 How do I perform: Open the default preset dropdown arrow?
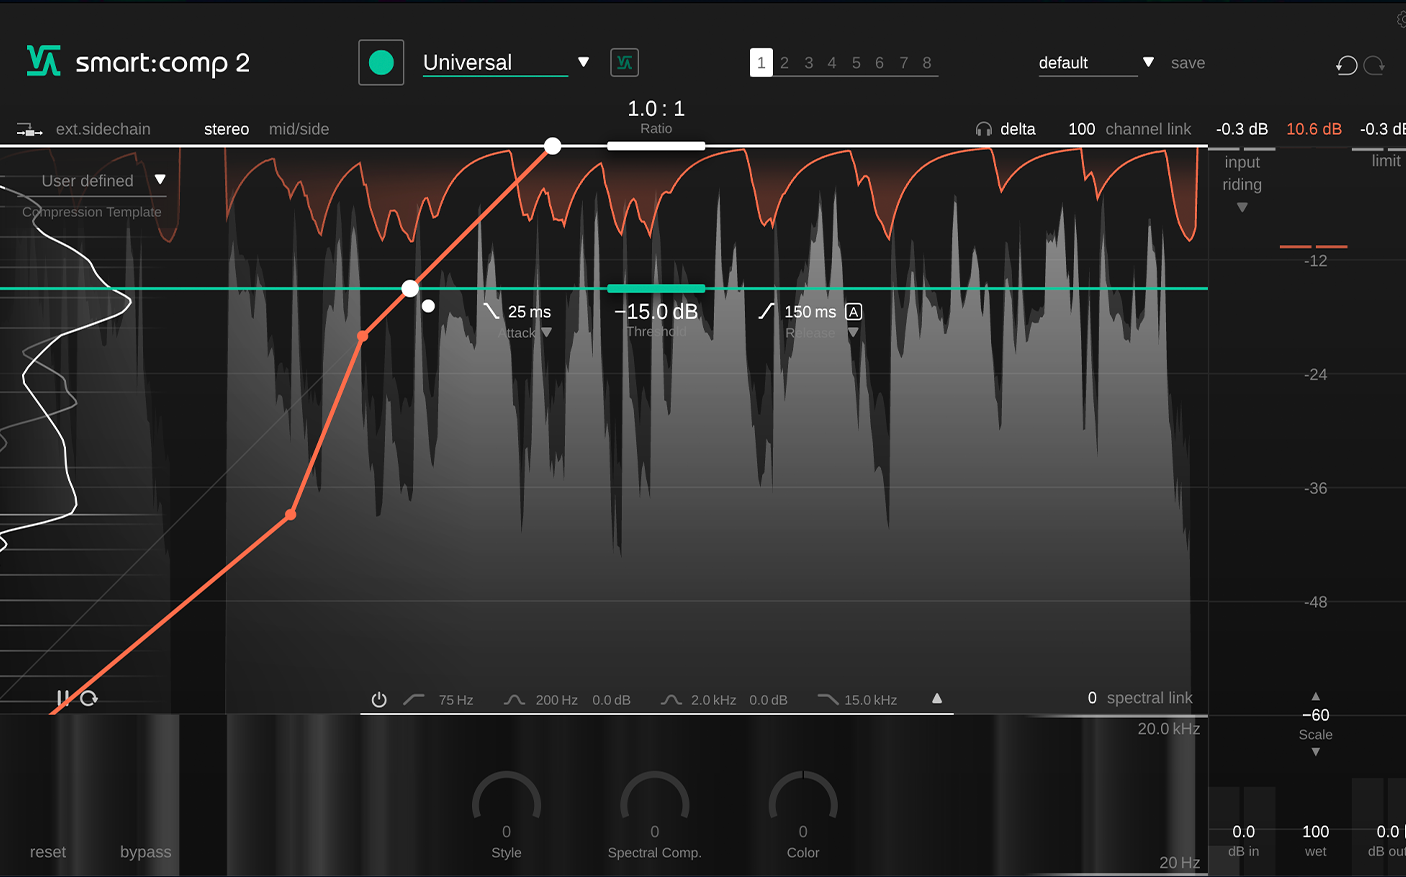coord(1148,62)
